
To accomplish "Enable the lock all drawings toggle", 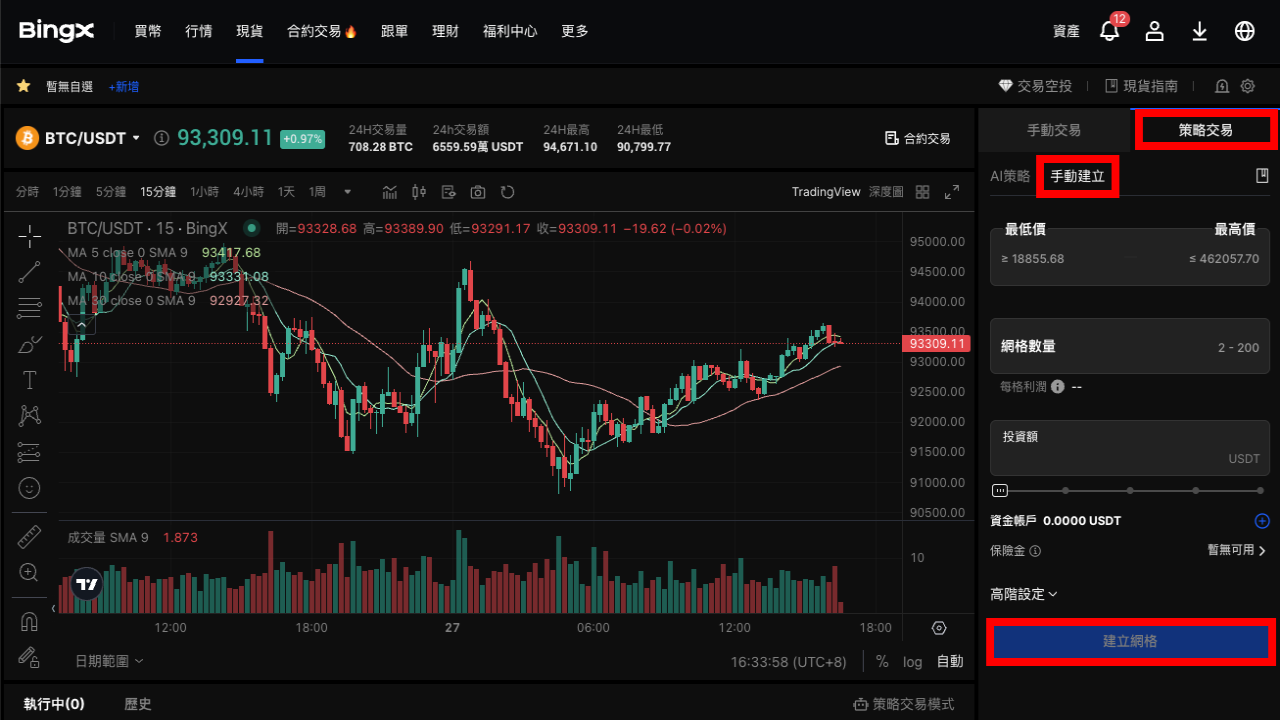I will pyautogui.click(x=29, y=658).
